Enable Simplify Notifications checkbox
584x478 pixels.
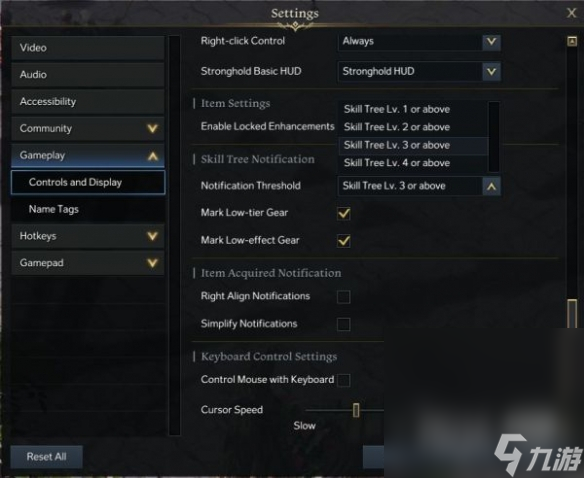343,324
